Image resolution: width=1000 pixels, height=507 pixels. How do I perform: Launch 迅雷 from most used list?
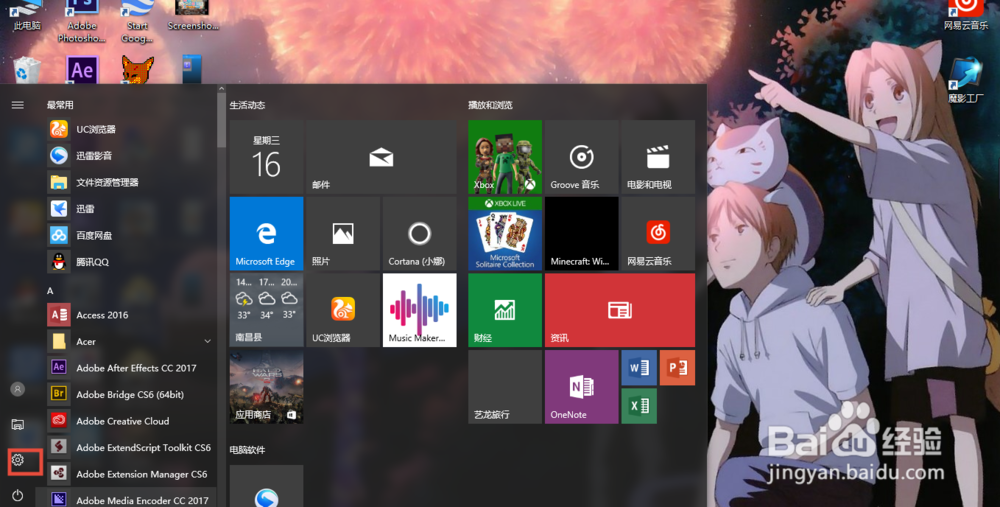[130, 209]
